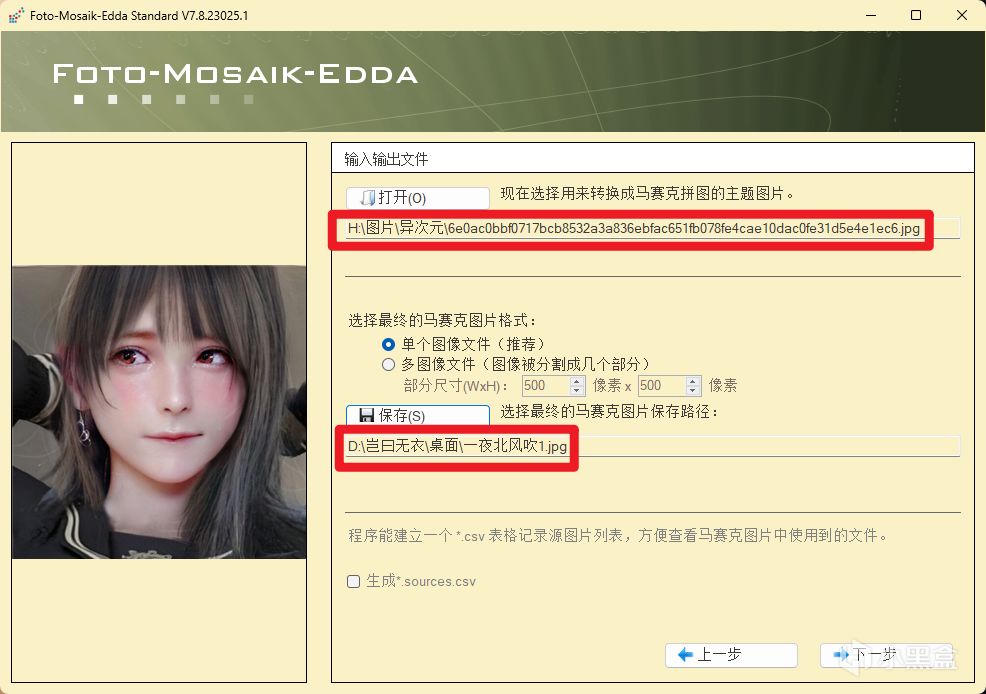This screenshot has width=986, height=694.
Task: Click the folder icon on 打开(O) button
Action: [x=368, y=198]
